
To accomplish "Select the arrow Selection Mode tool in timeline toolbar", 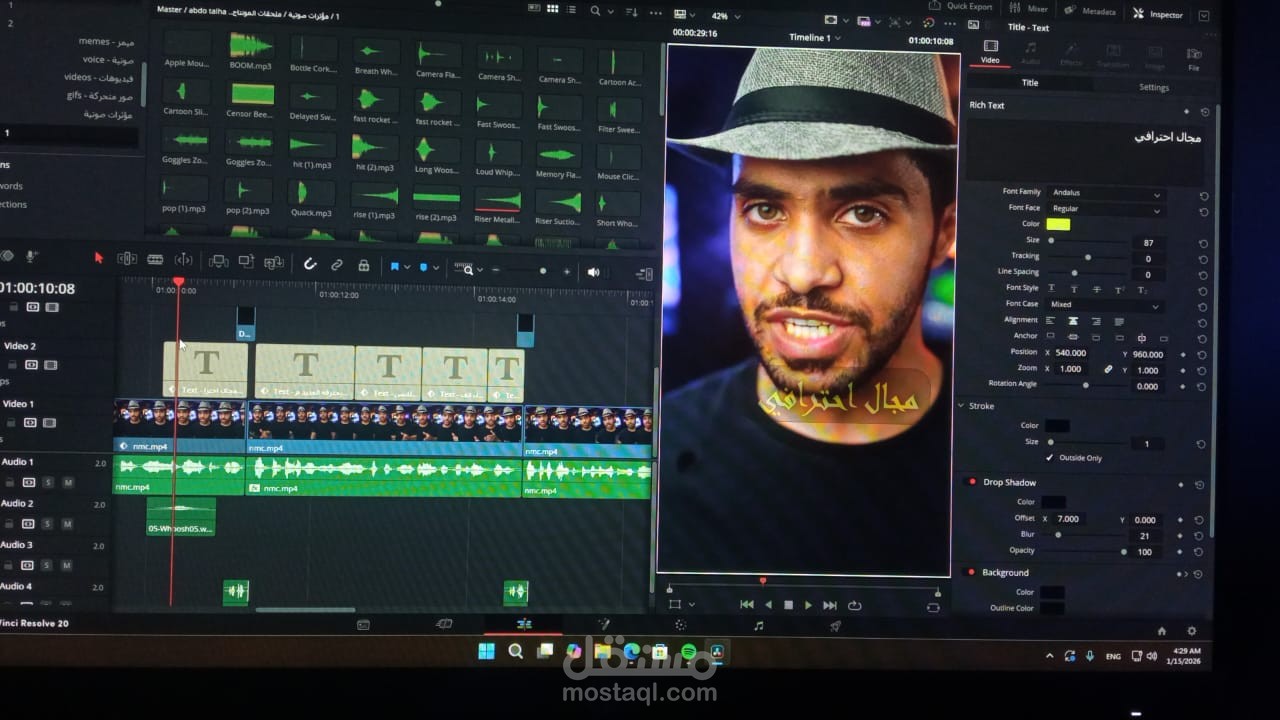I will [x=98, y=258].
